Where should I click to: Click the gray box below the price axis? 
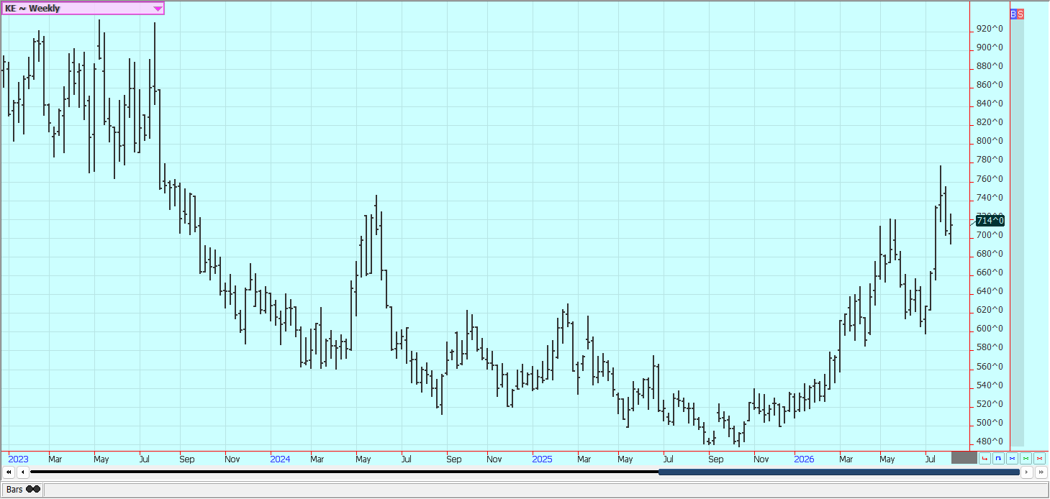(x=964, y=457)
